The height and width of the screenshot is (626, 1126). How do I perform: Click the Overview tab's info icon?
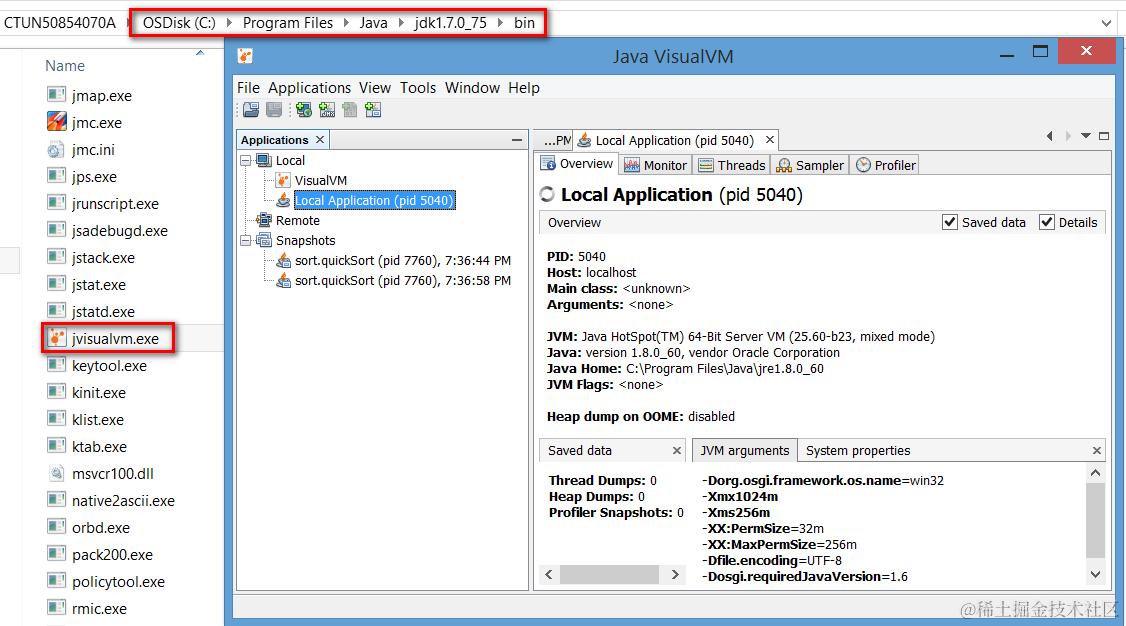pyautogui.click(x=549, y=164)
